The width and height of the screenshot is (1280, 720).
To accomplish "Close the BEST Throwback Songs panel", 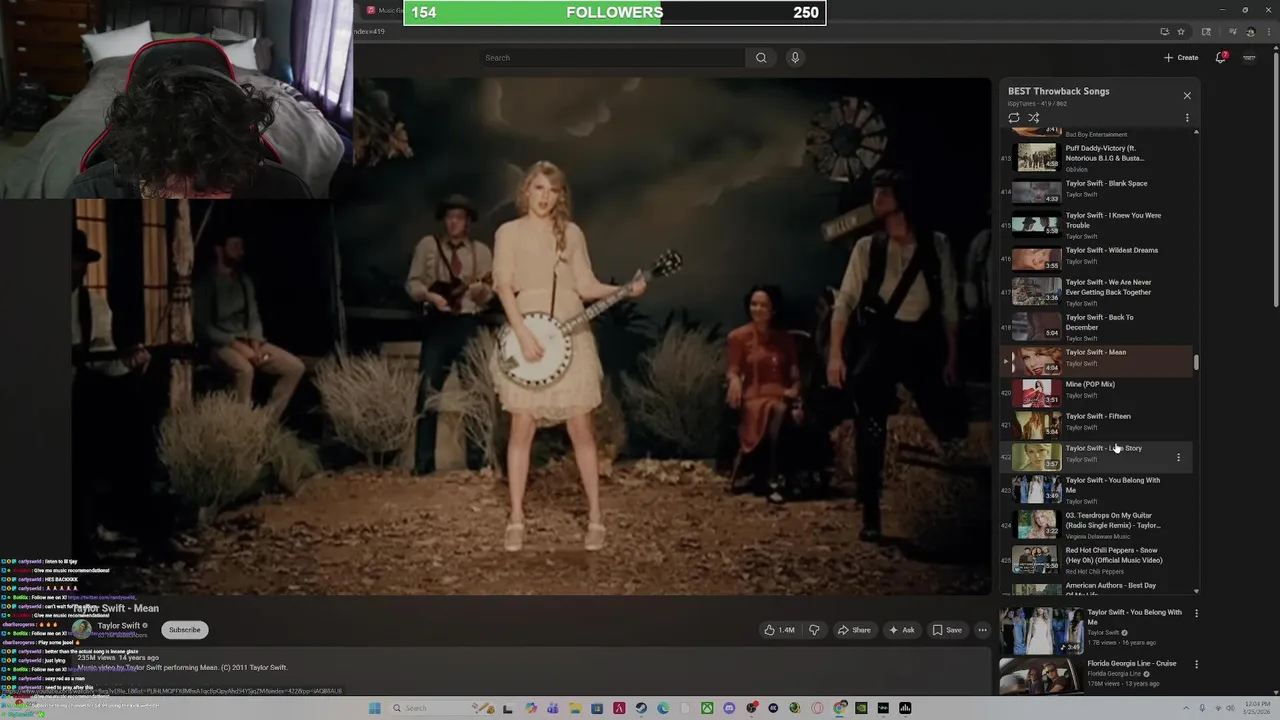I will coord(1187,96).
